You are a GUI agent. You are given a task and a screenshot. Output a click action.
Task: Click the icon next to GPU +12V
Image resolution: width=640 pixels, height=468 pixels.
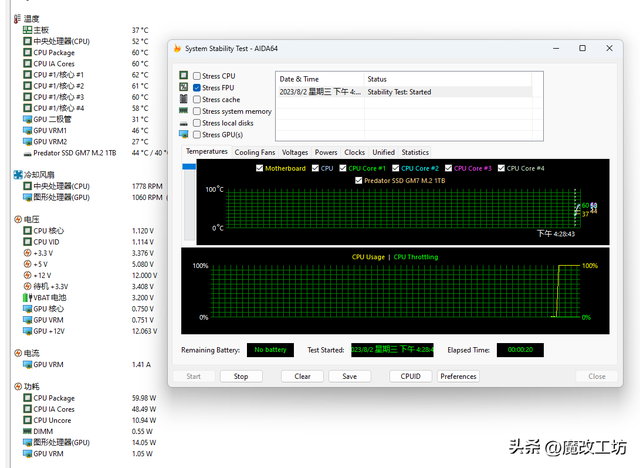pos(27,331)
